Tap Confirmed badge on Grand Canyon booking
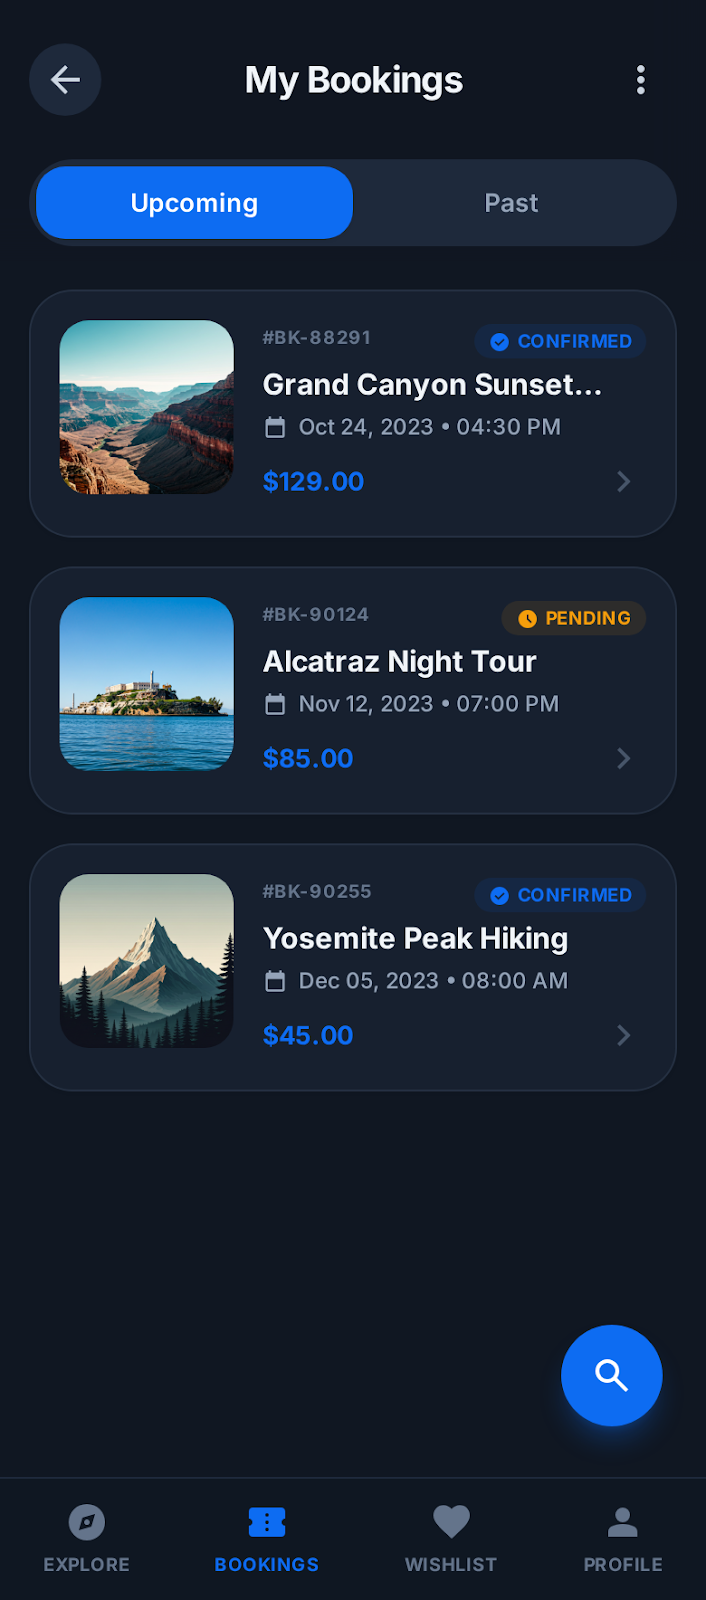 [x=560, y=341]
